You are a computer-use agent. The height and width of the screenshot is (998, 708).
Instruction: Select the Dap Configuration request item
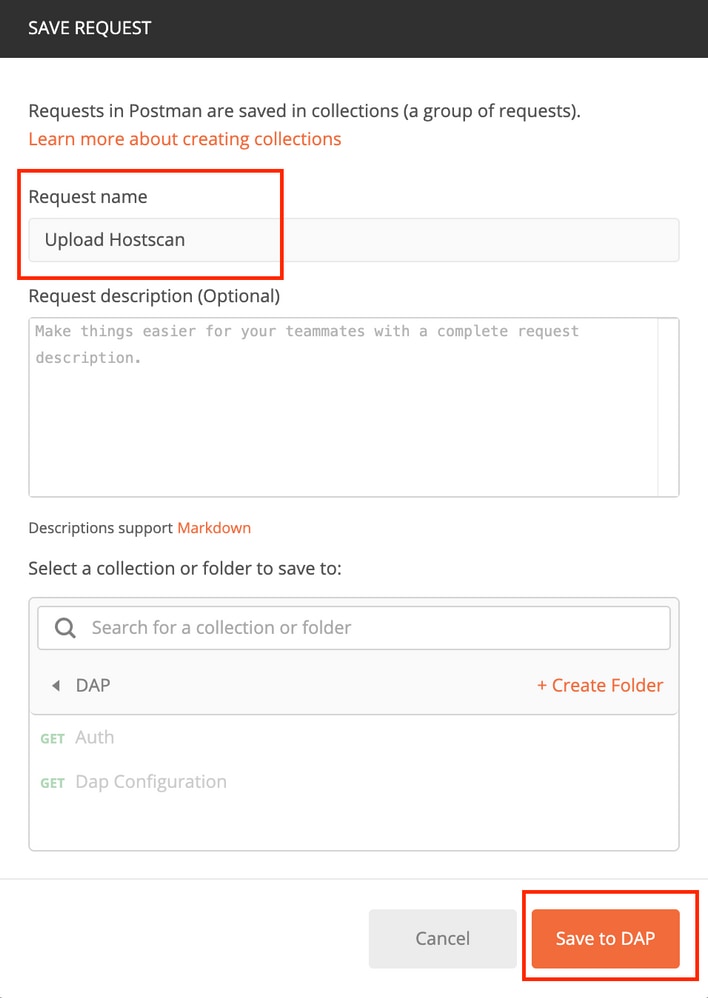(151, 782)
